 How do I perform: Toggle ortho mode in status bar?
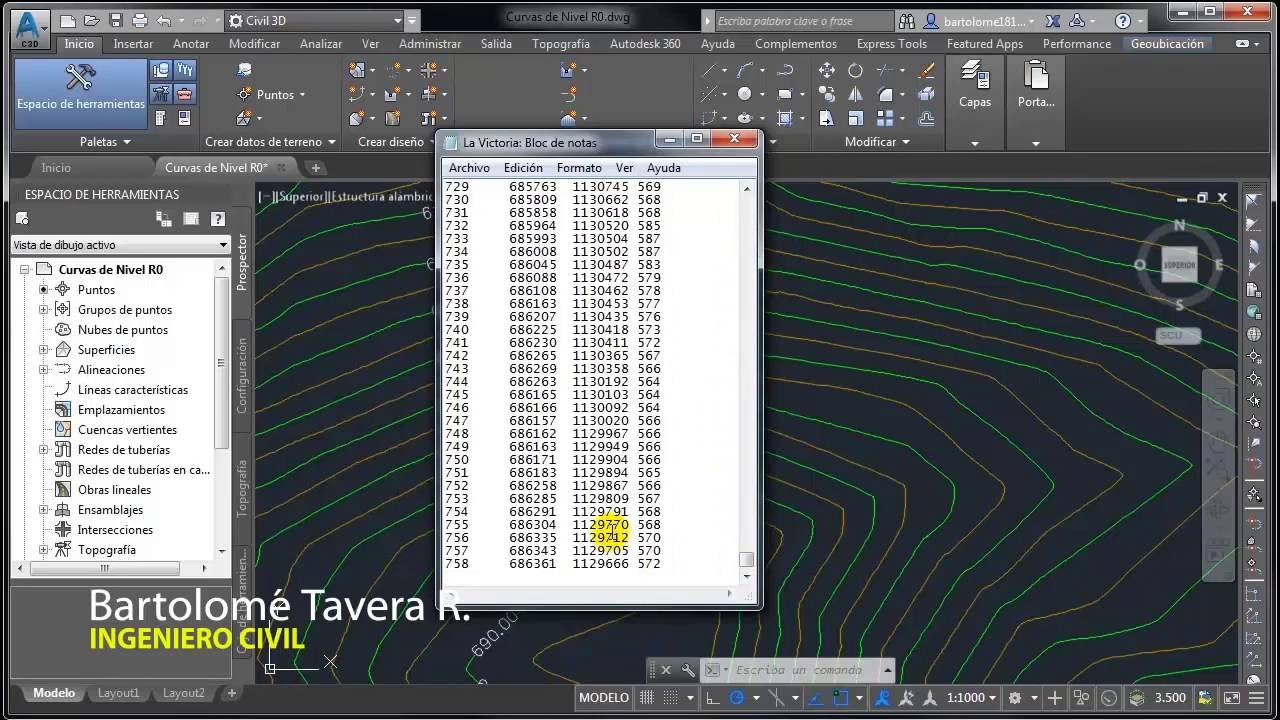tap(712, 698)
